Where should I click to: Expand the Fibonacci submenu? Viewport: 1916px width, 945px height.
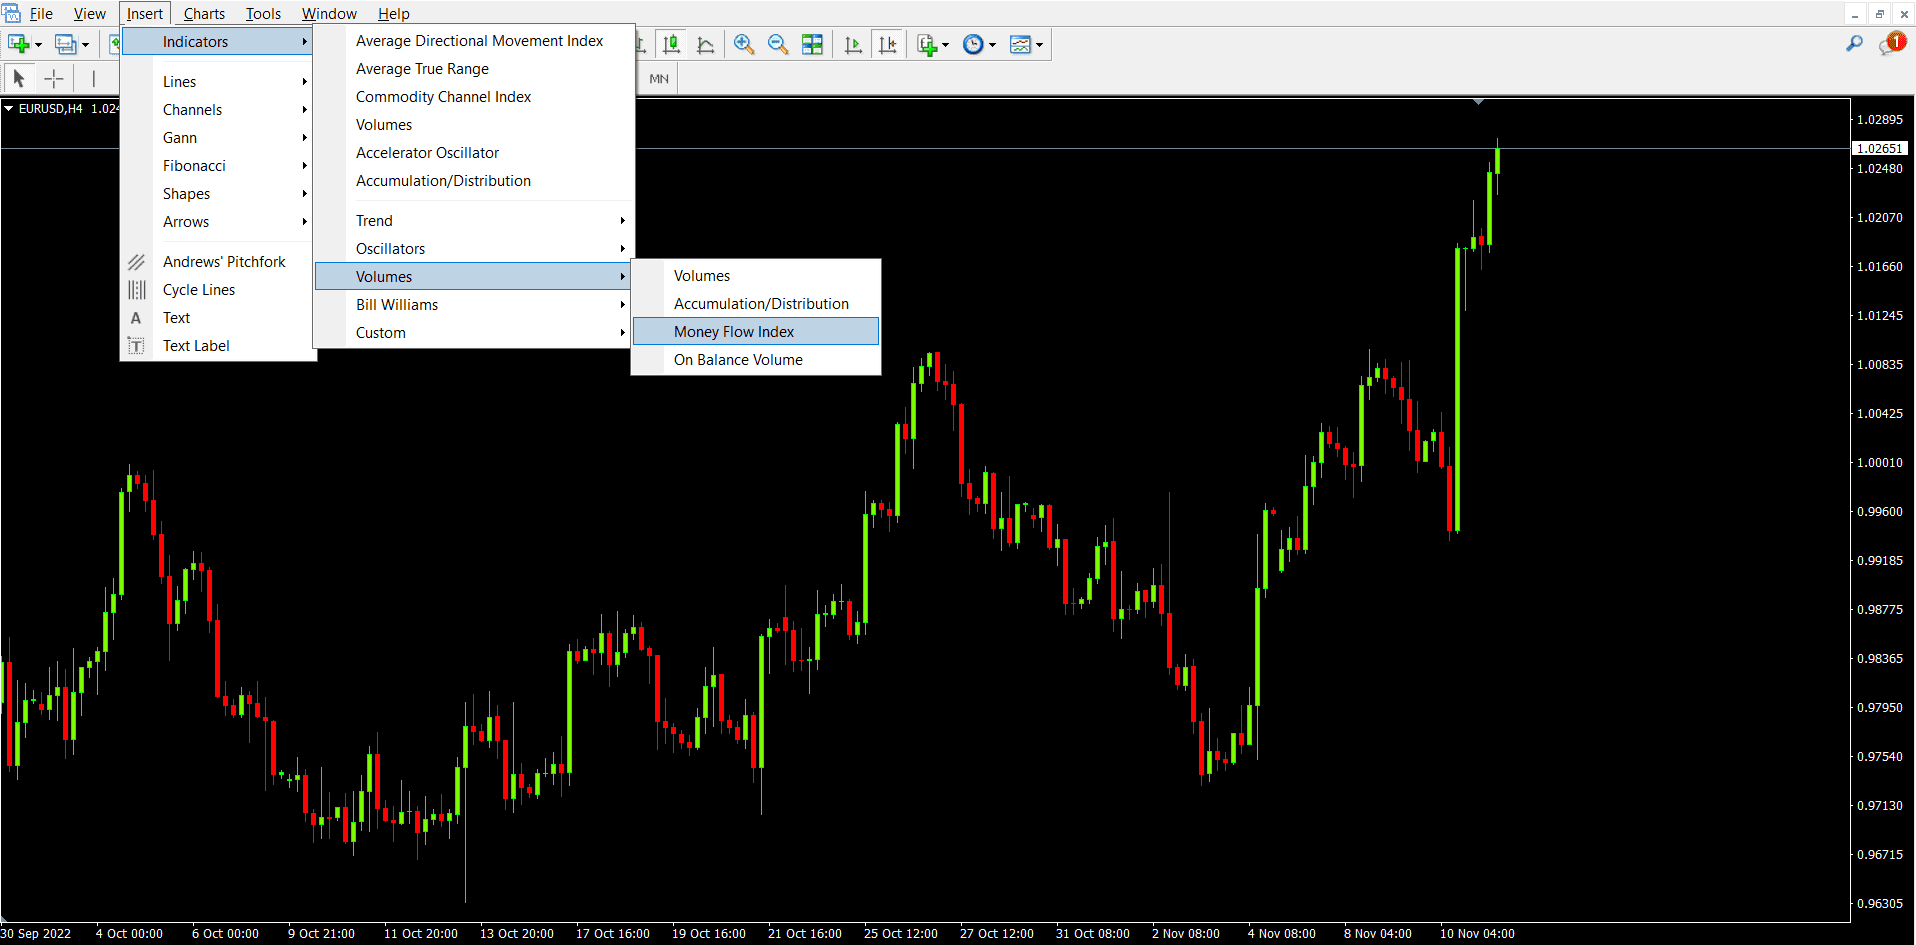pyautogui.click(x=217, y=166)
